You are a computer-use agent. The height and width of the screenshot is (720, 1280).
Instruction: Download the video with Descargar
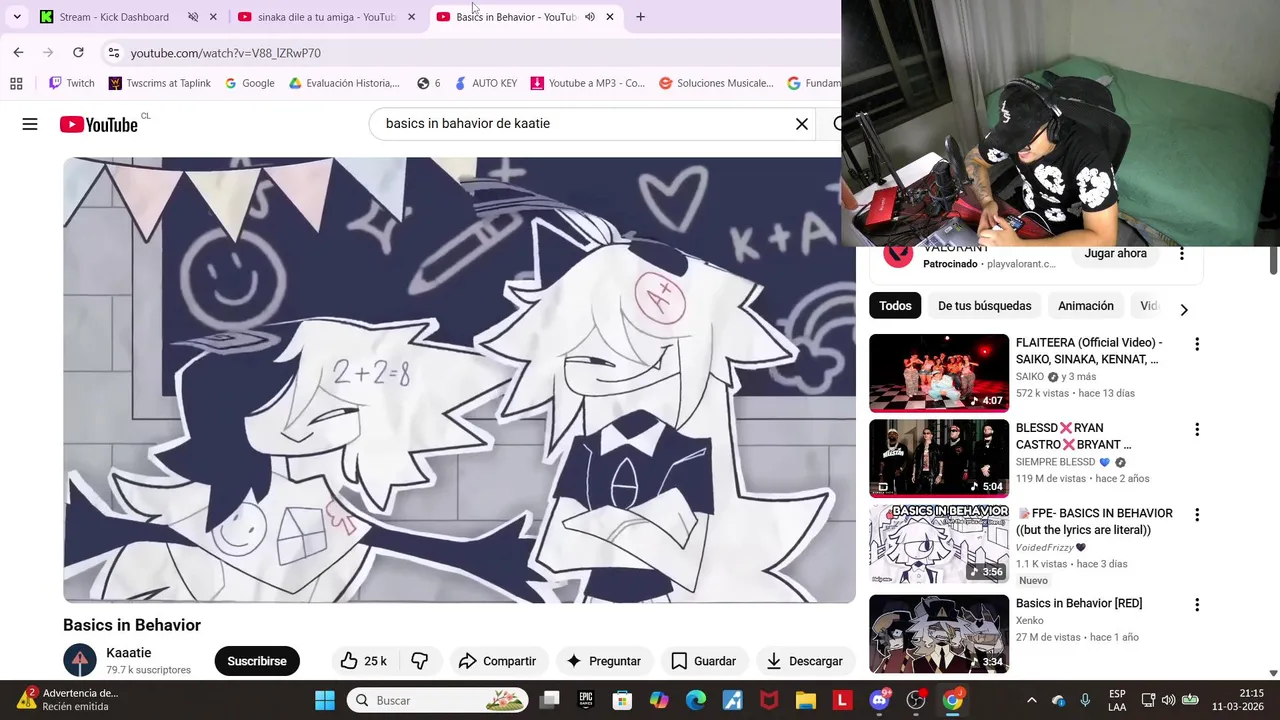coord(804,661)
